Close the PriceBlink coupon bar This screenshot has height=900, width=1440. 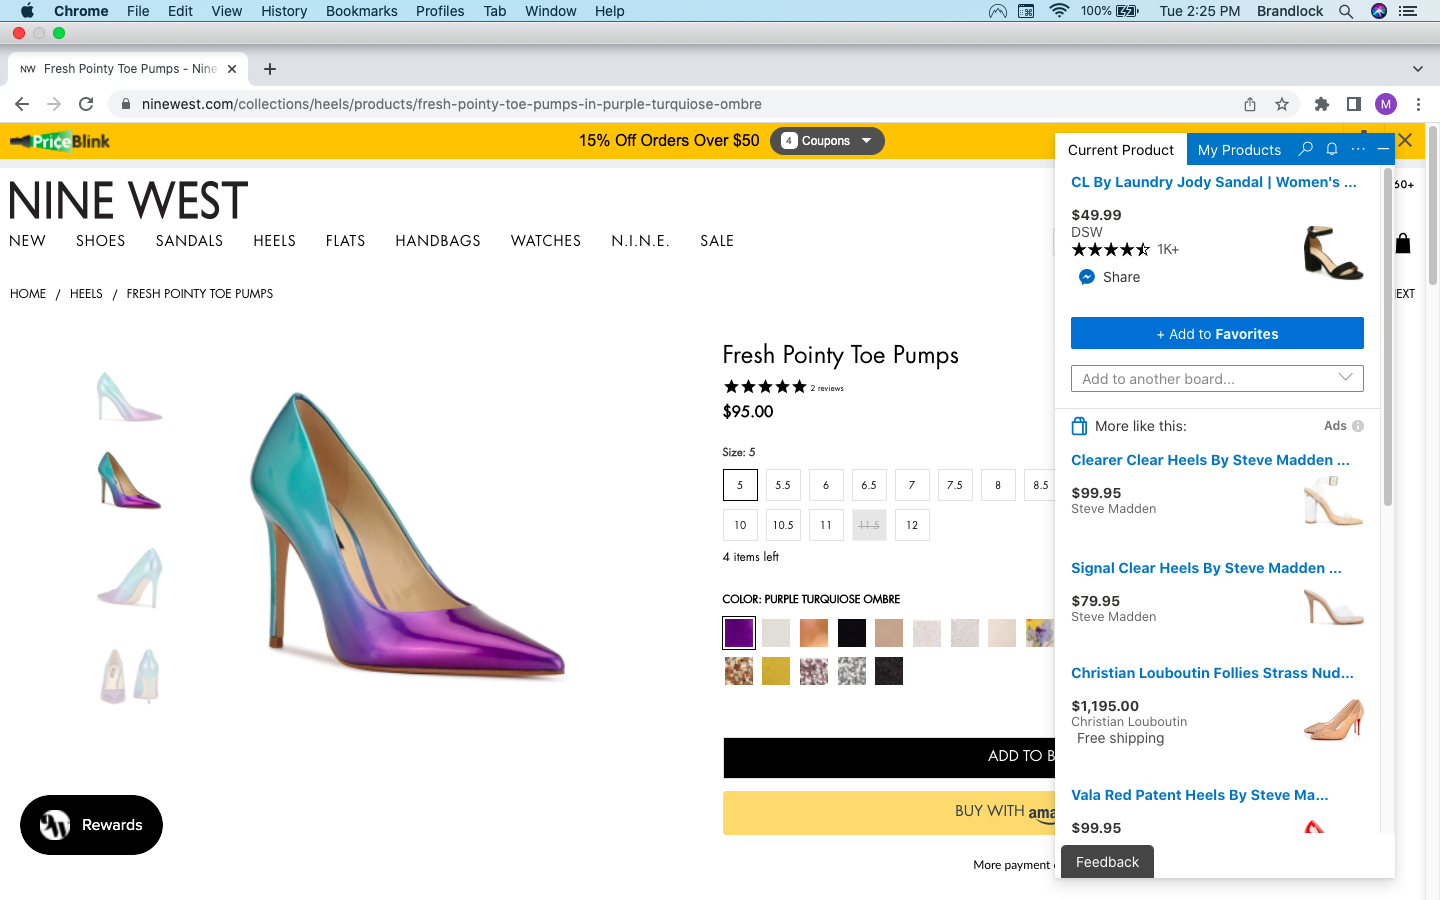1405,140
